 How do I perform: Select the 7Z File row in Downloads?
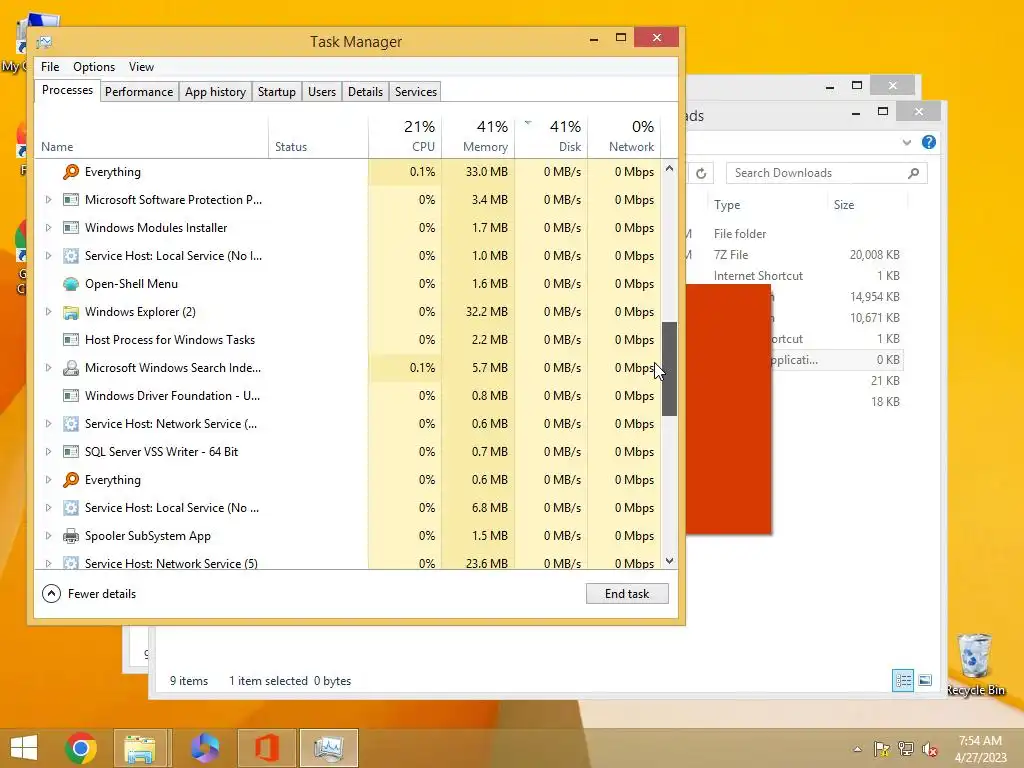(x=794, y=255)
